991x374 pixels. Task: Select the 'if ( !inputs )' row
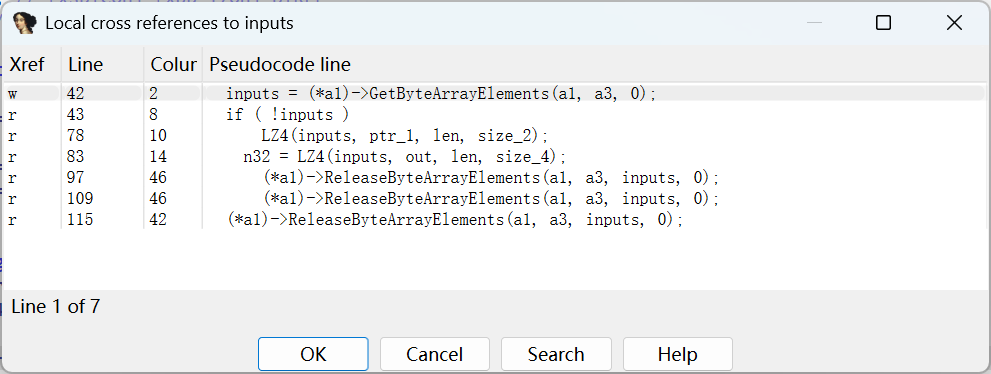pos(494,115)
